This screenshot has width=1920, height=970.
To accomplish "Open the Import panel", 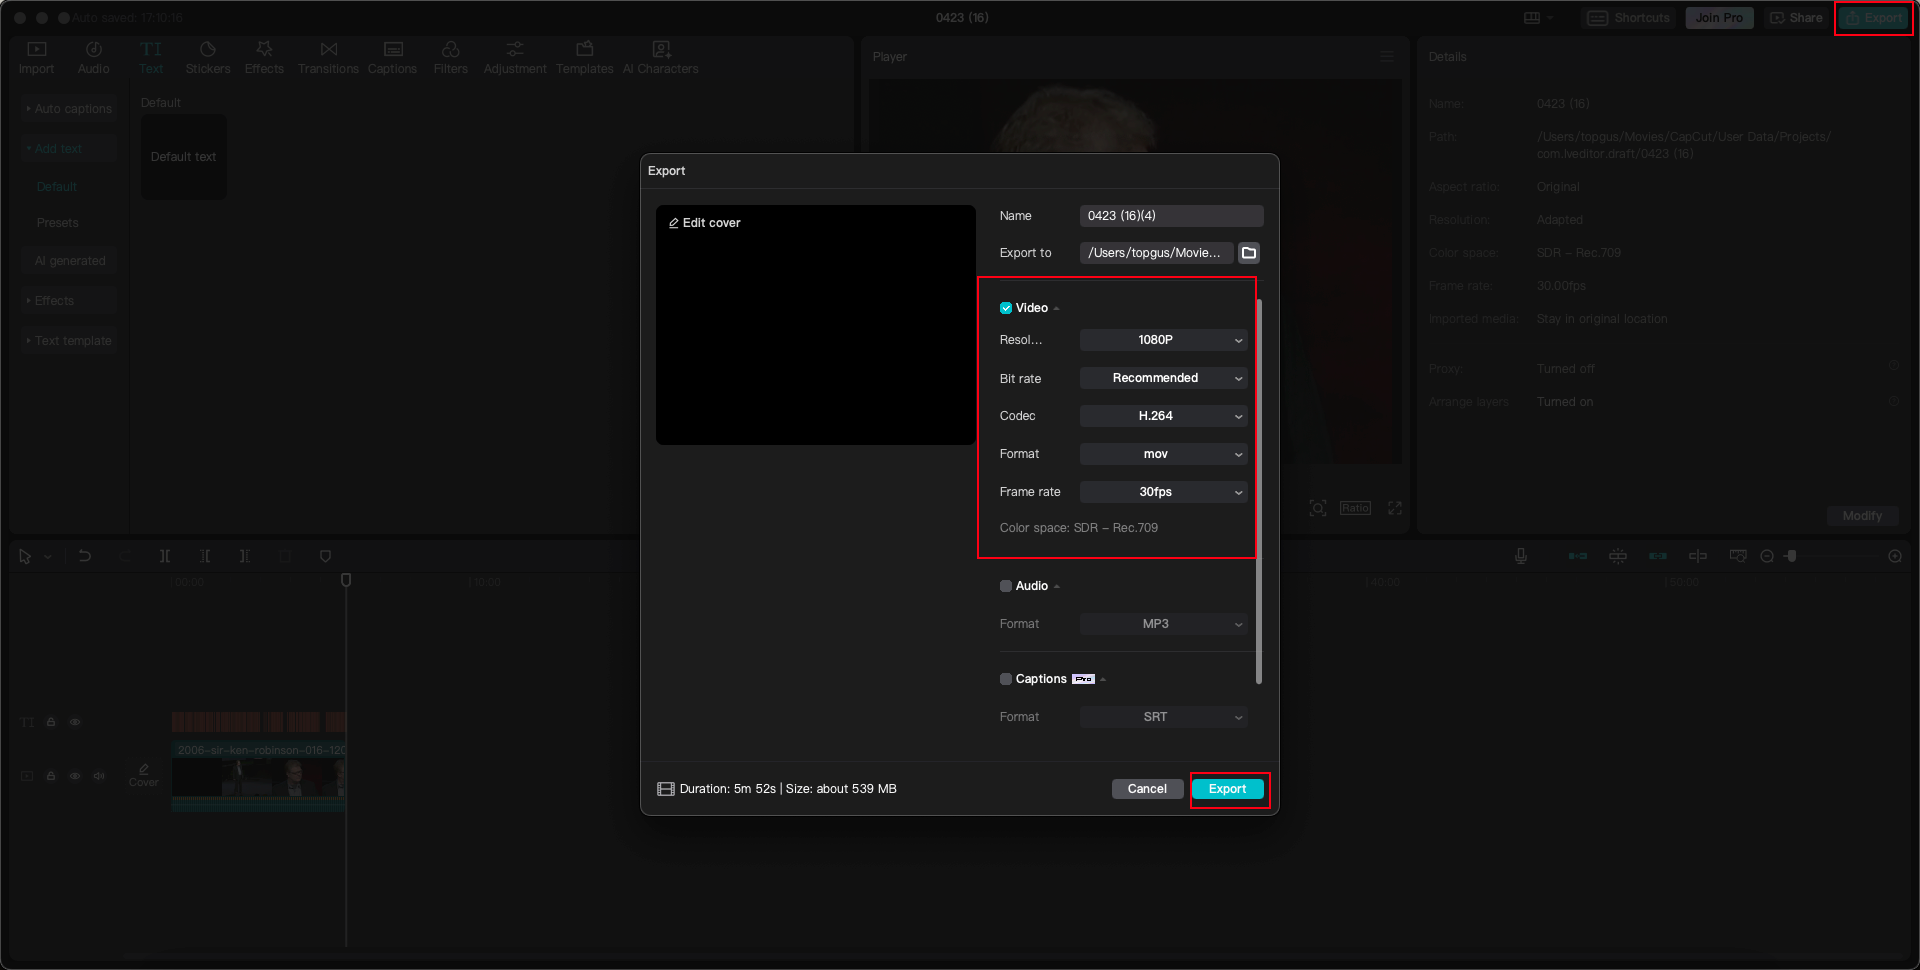I will click(36, 56).
